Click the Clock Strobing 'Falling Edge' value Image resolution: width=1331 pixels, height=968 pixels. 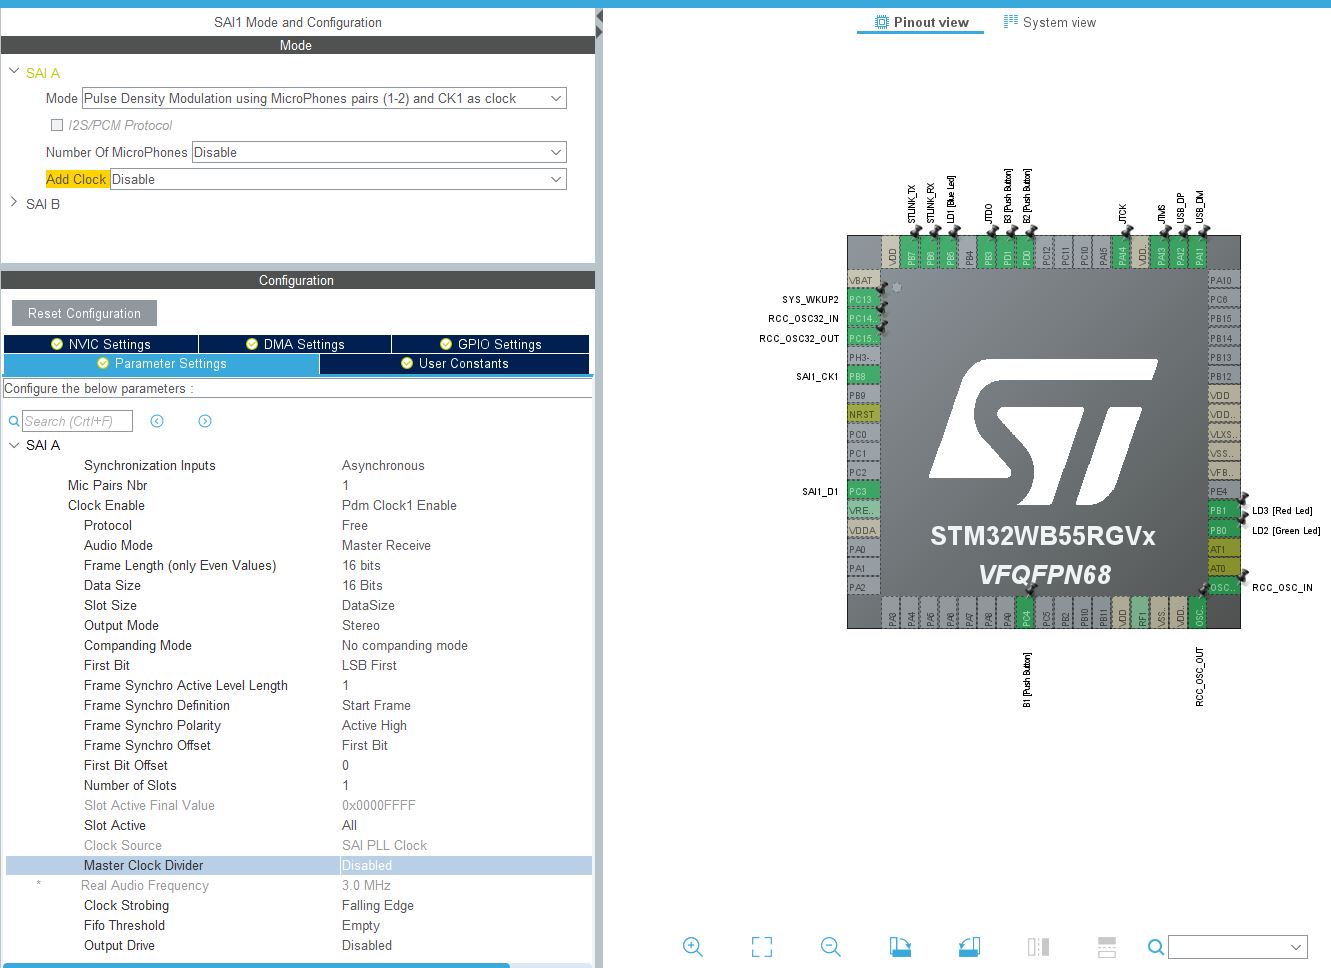[x=378, y=905]
